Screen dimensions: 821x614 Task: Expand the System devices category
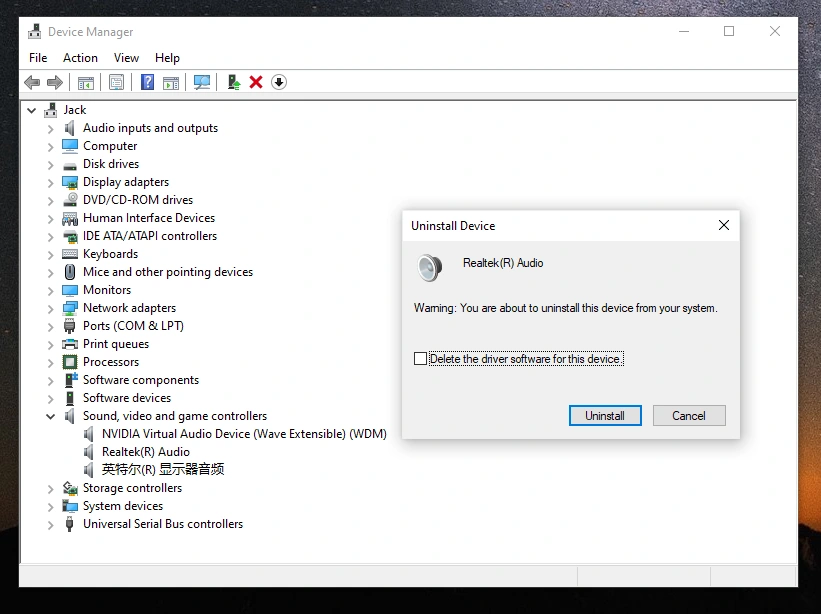(50, 507)
